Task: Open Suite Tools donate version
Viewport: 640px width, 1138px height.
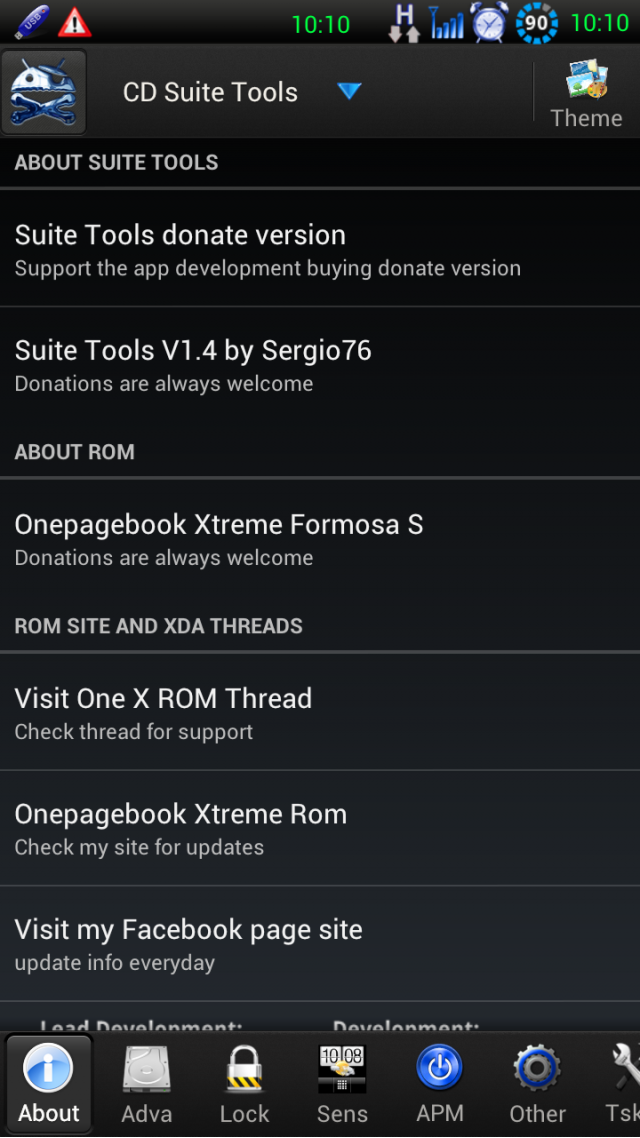Action: pos(320,248)
